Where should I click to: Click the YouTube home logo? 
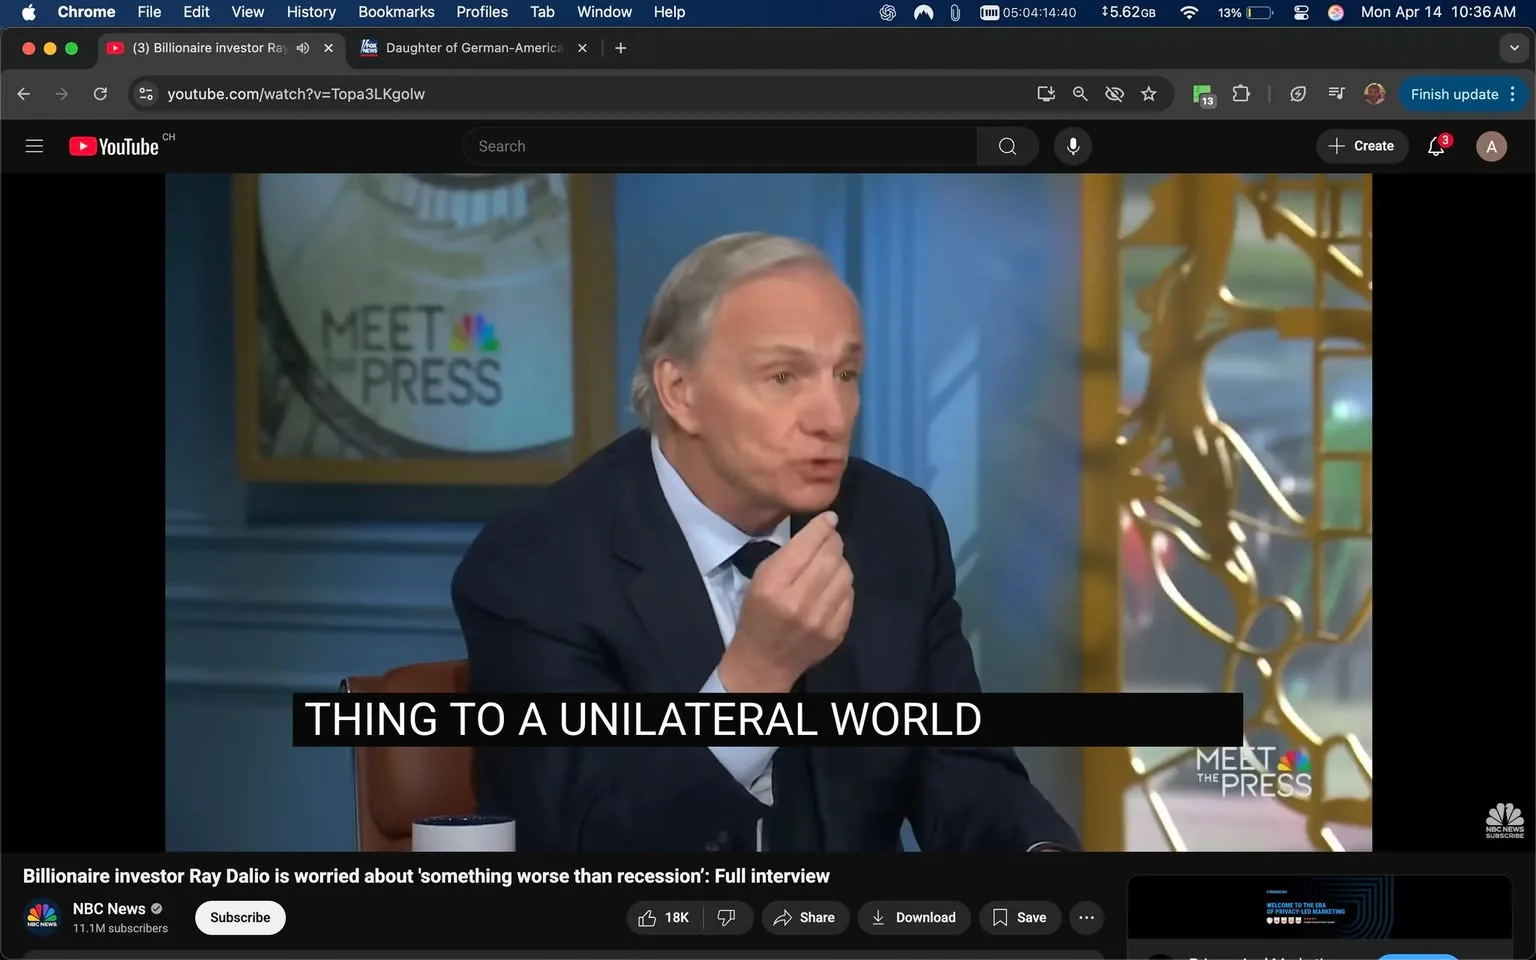pyautogui.click(x=113, y=145)
